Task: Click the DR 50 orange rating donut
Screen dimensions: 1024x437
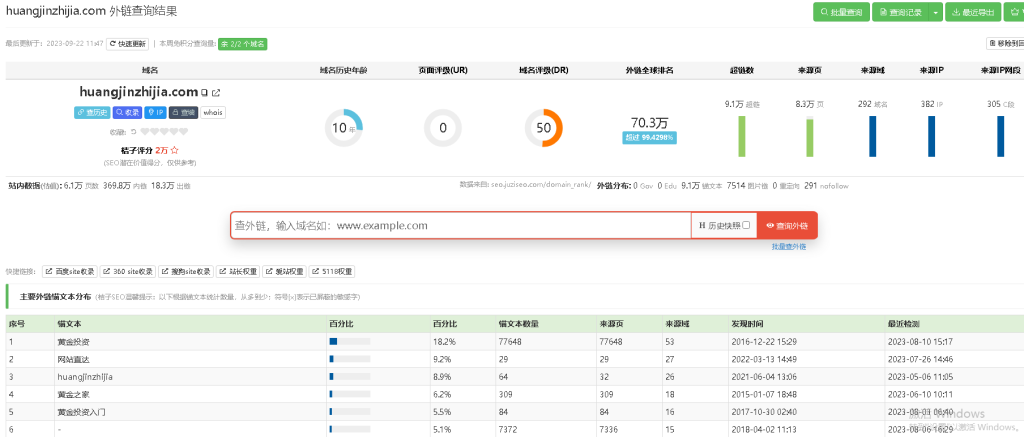Action: [x=544, y=128]
